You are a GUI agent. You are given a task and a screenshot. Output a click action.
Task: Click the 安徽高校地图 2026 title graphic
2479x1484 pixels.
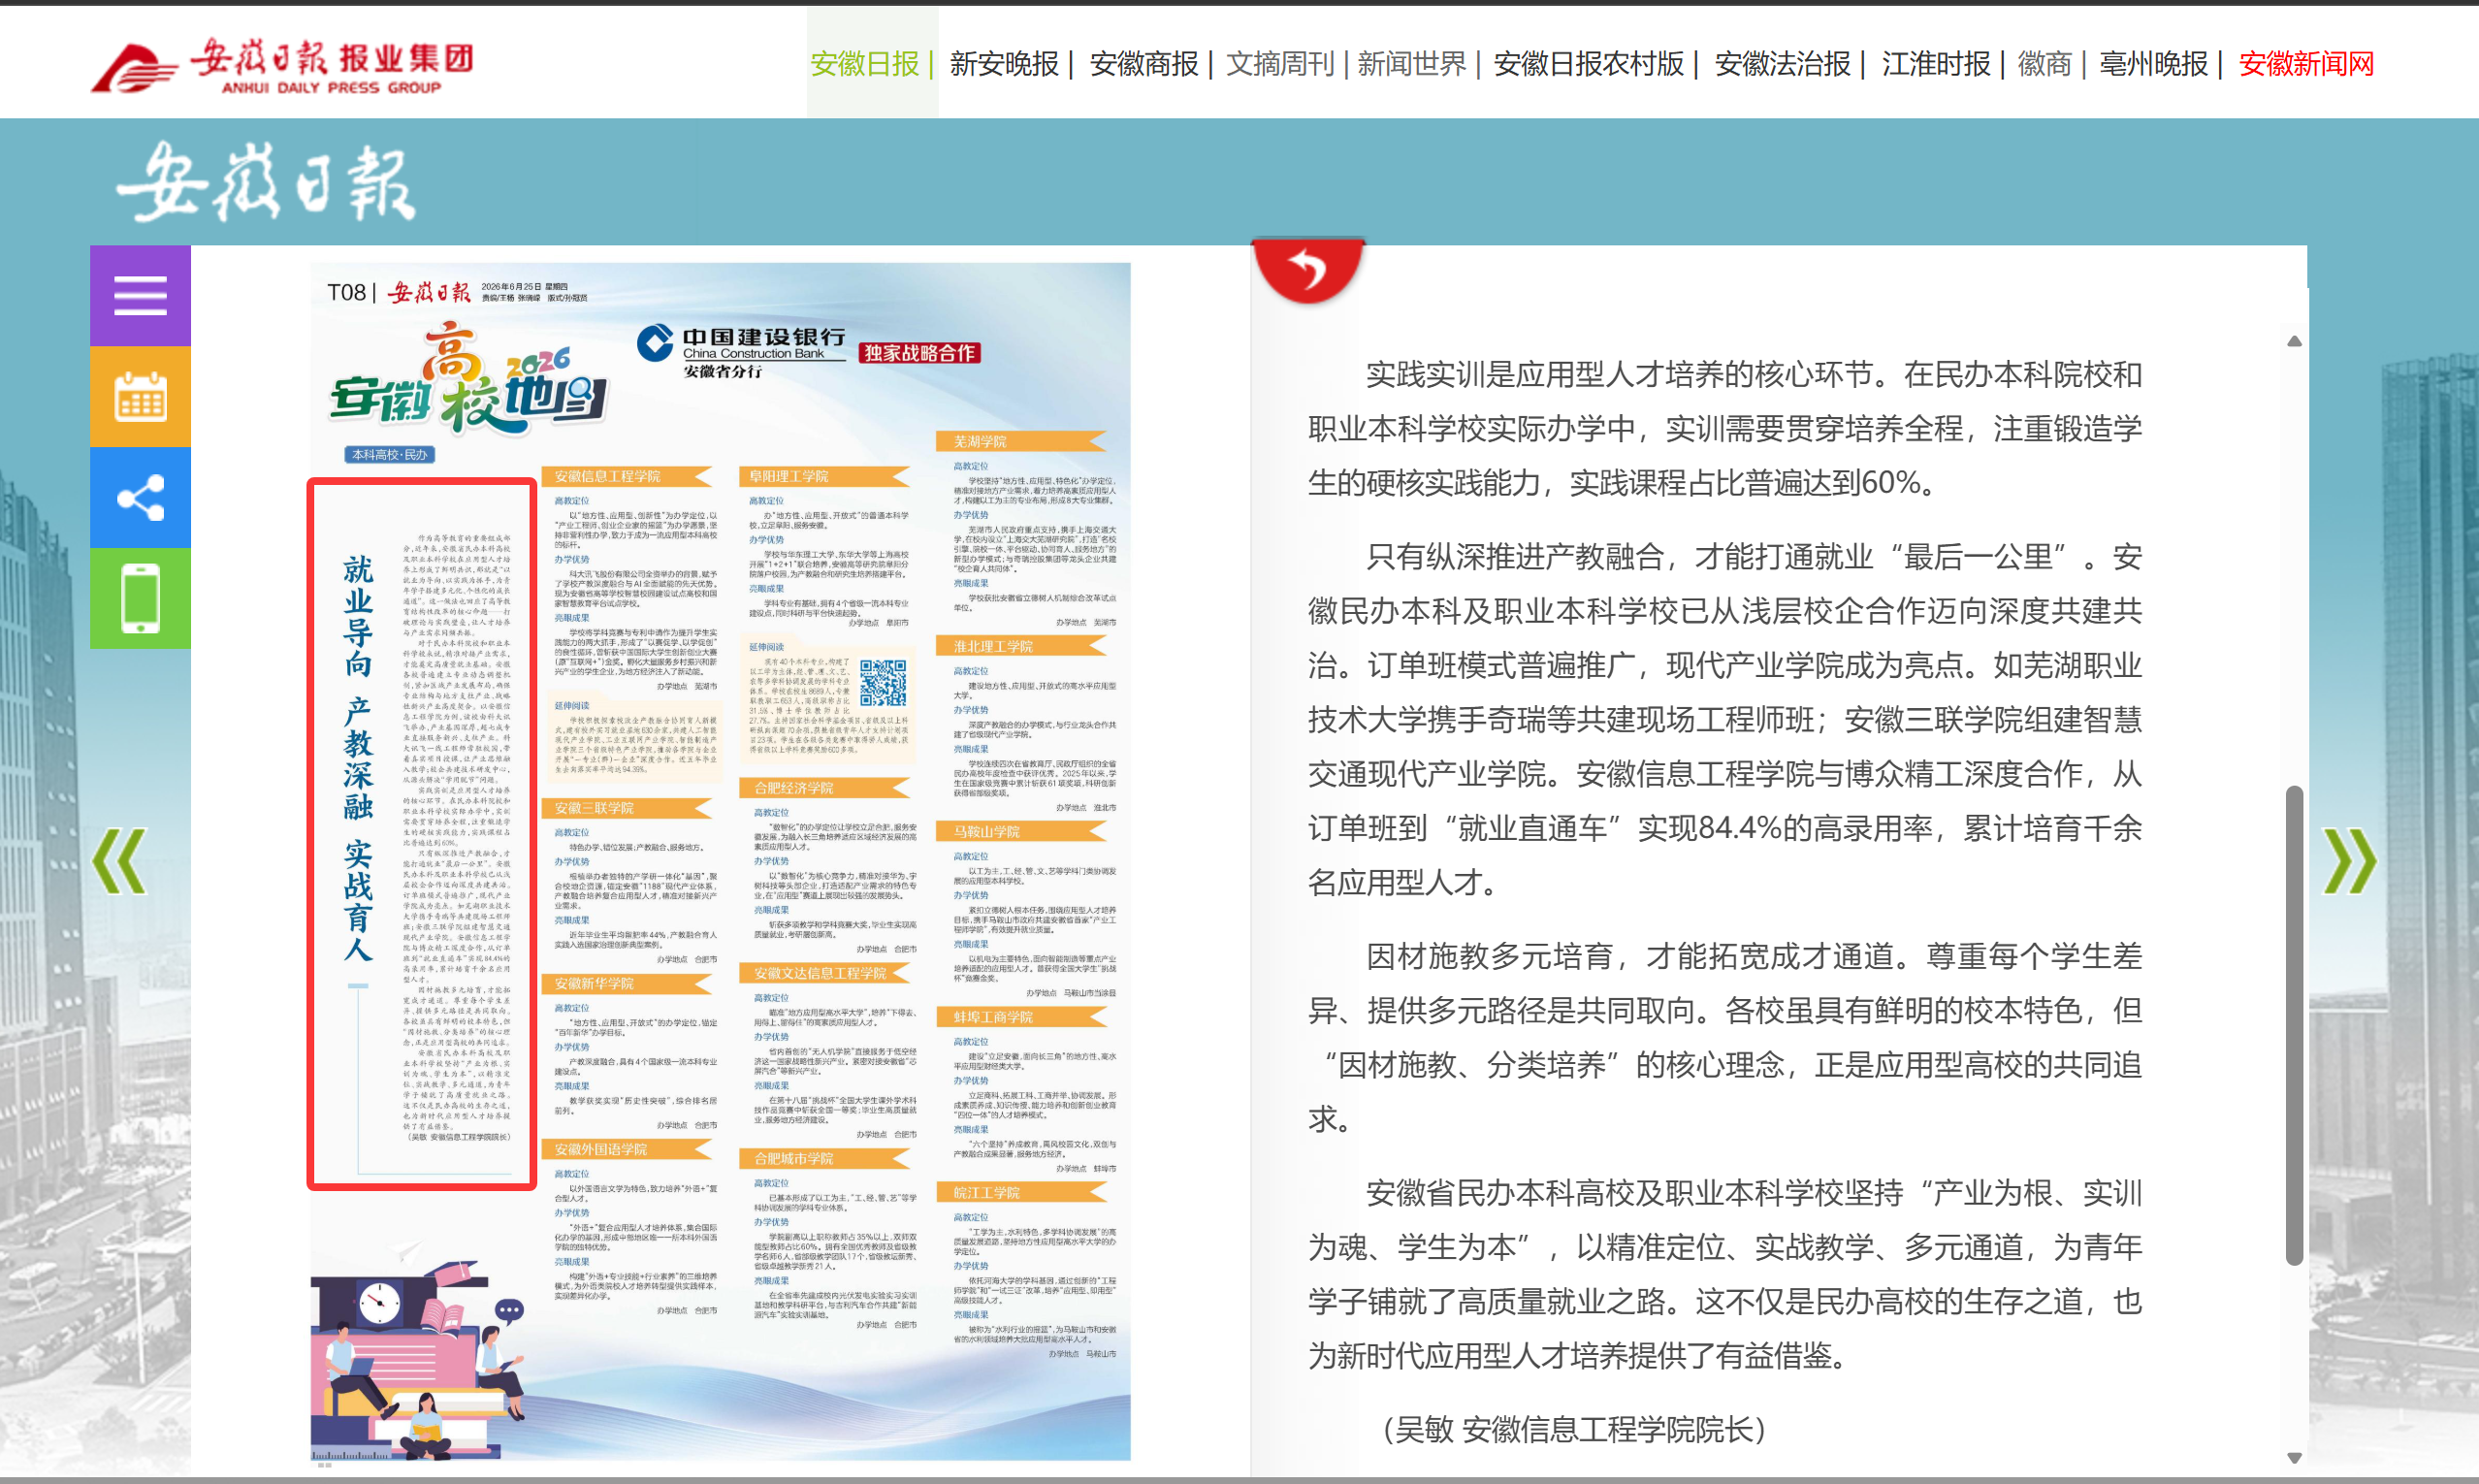click(468, 380)
